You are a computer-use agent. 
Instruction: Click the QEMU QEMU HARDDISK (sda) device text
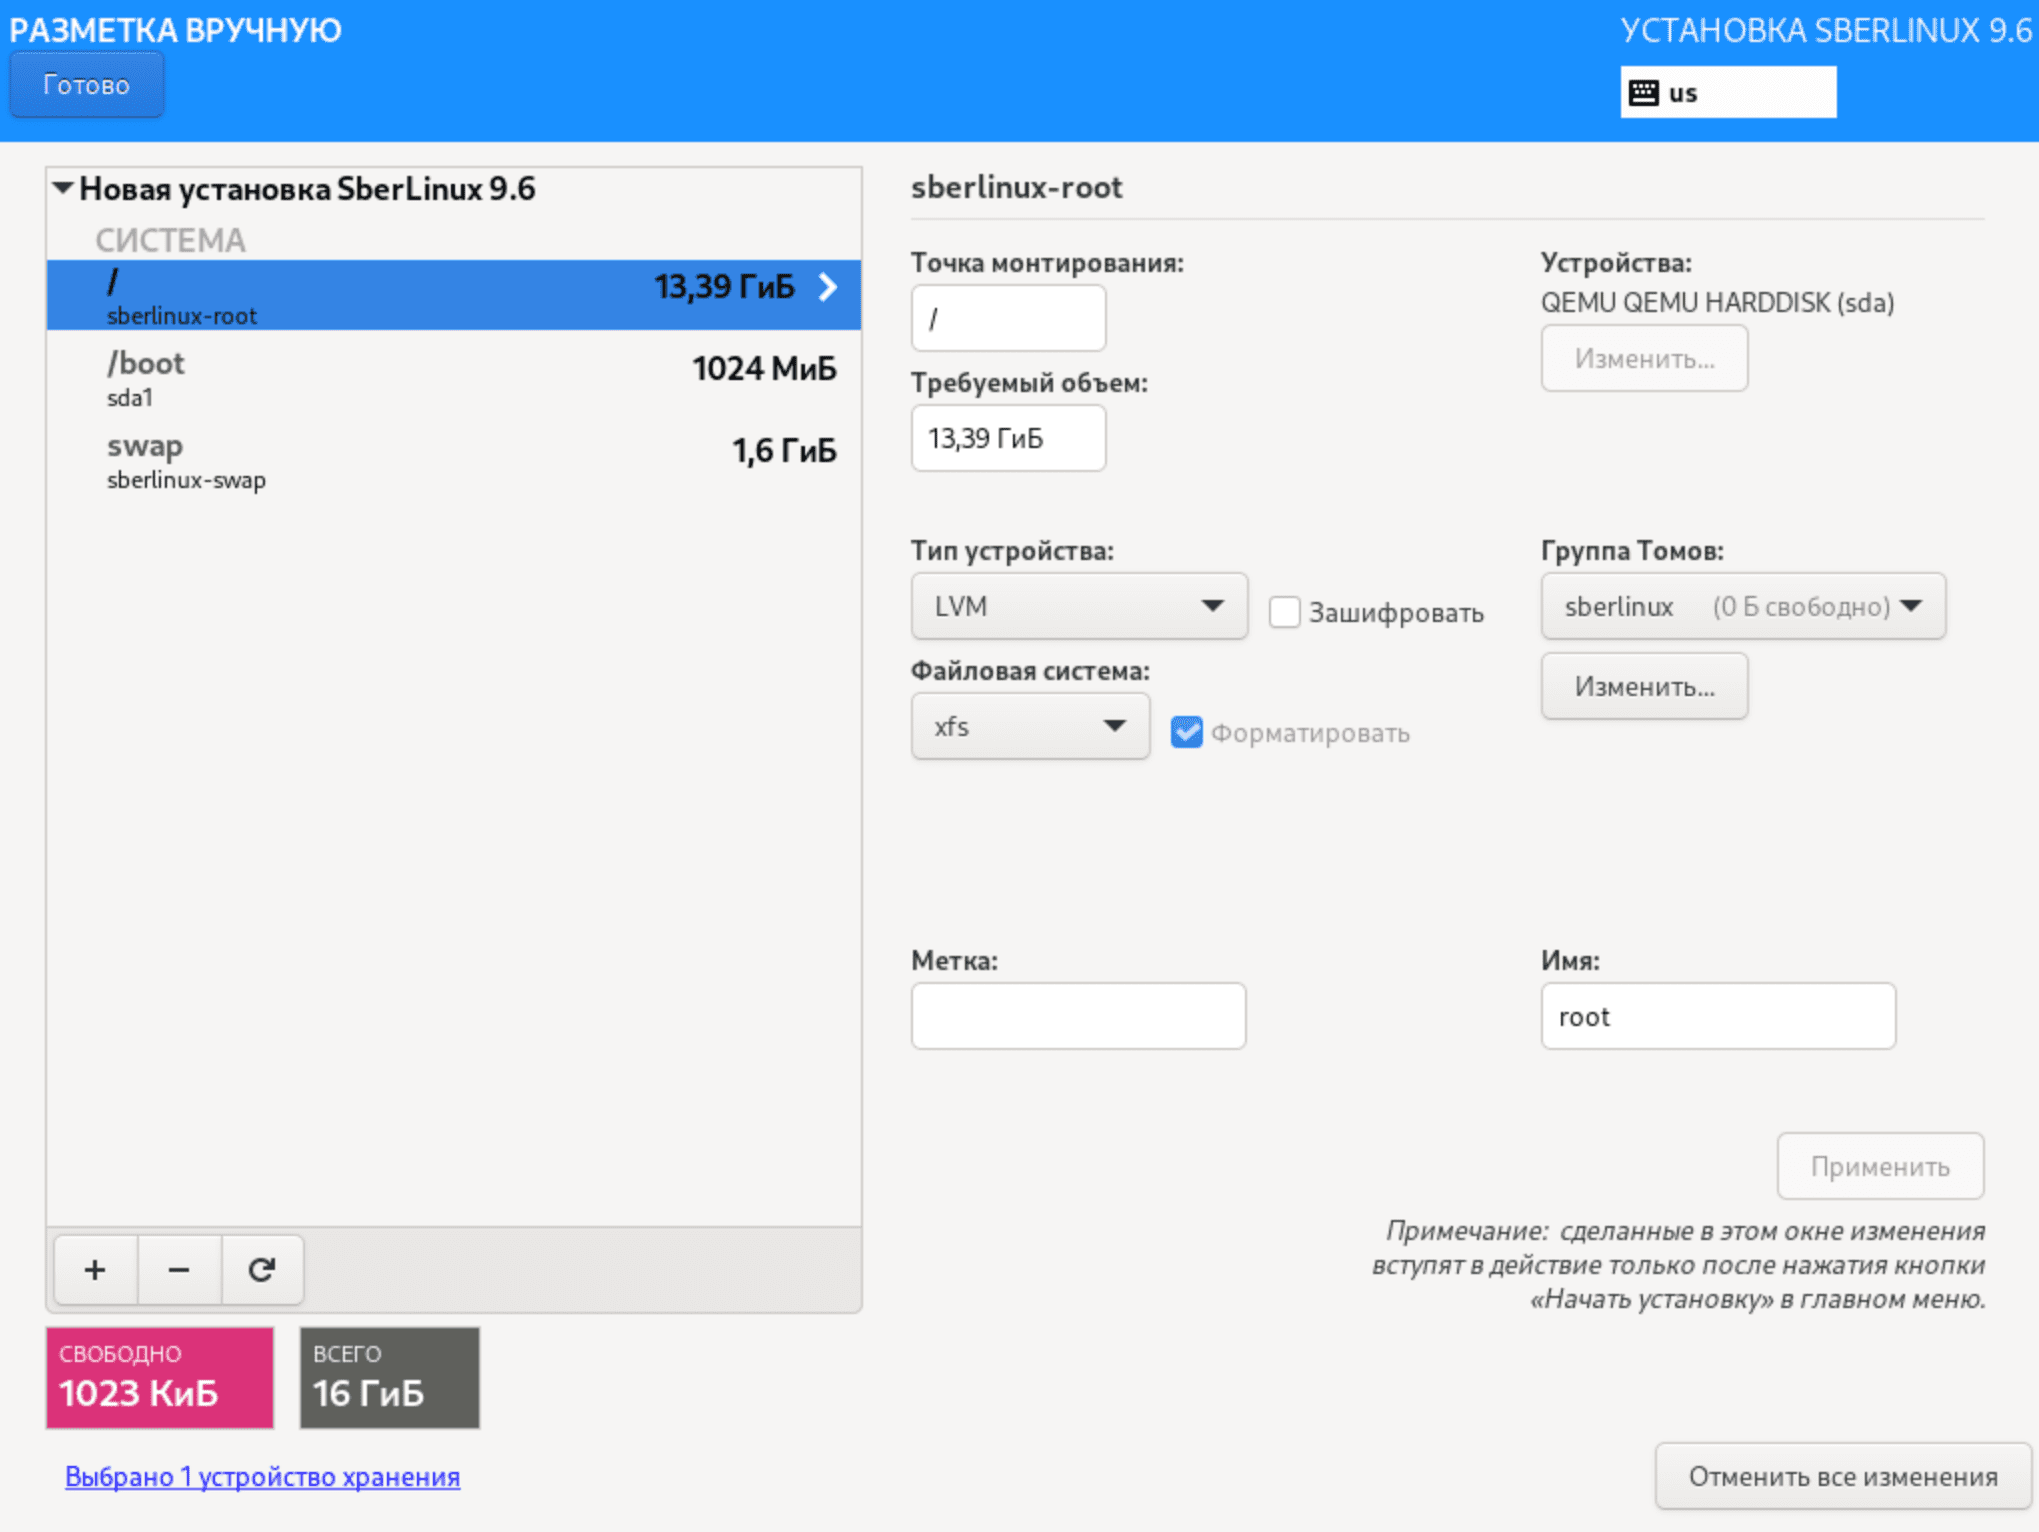(1717, 302)
